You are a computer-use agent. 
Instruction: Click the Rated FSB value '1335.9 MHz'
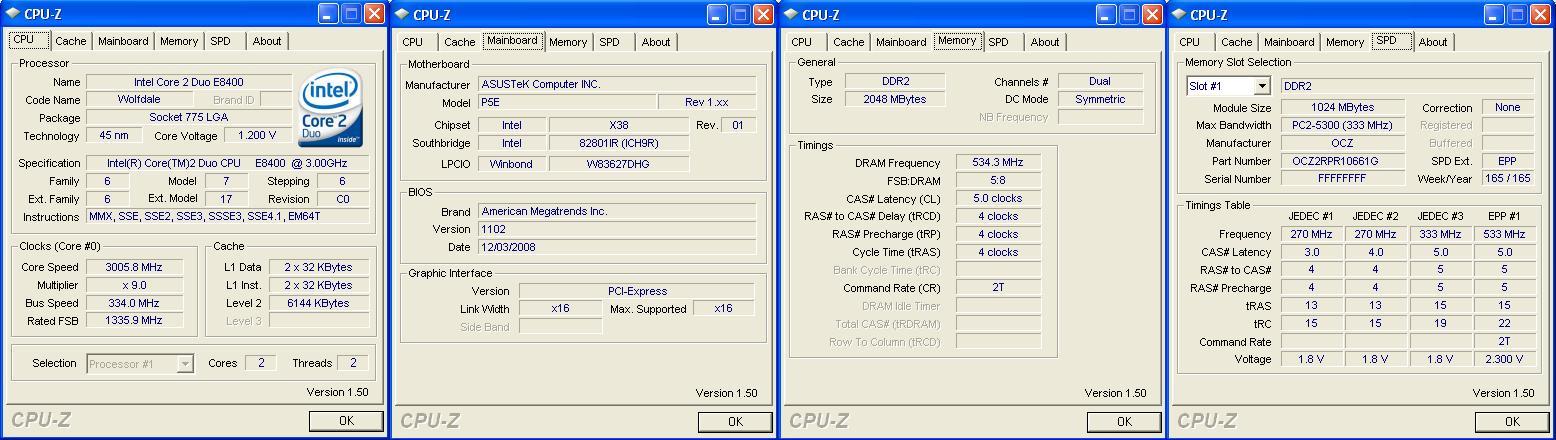(x=134, y=320)
